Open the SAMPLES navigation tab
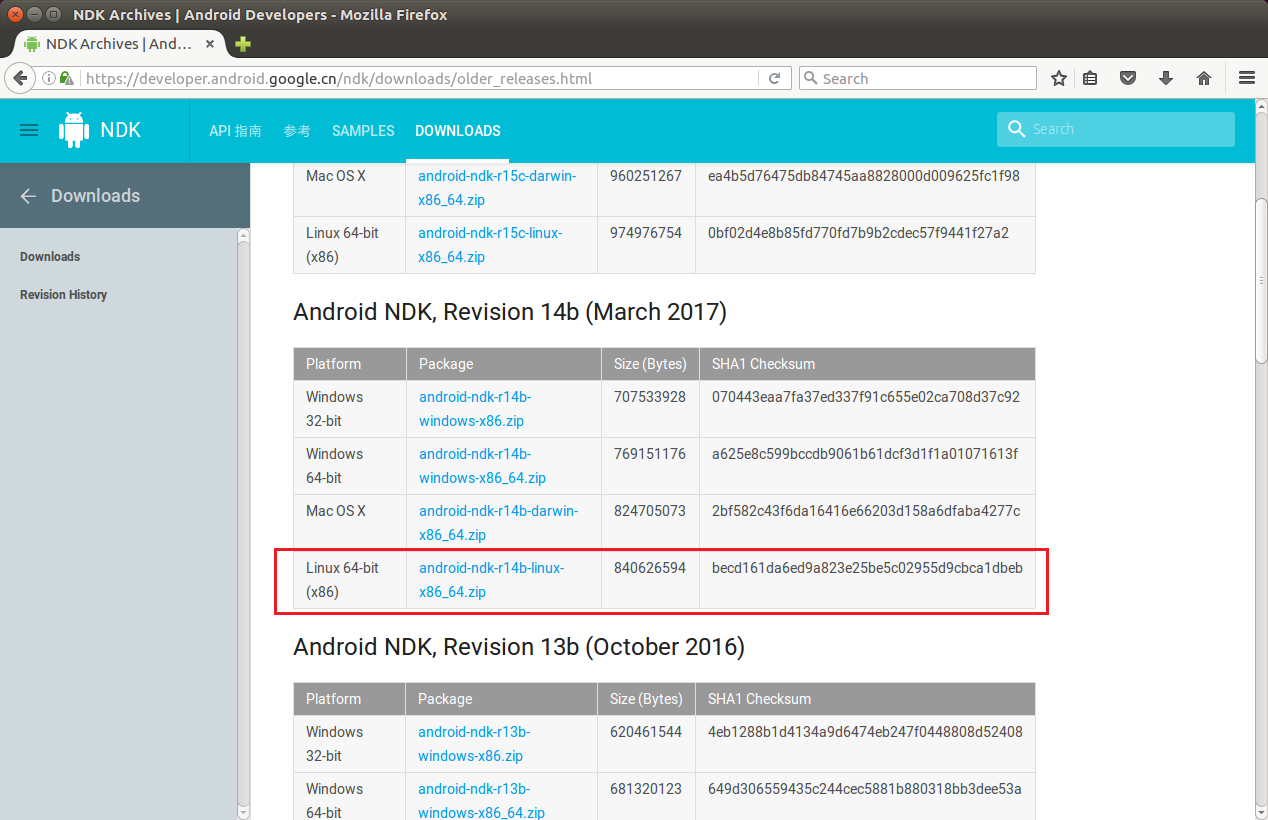The image size is (1268, 820). [x=363, y=131]
